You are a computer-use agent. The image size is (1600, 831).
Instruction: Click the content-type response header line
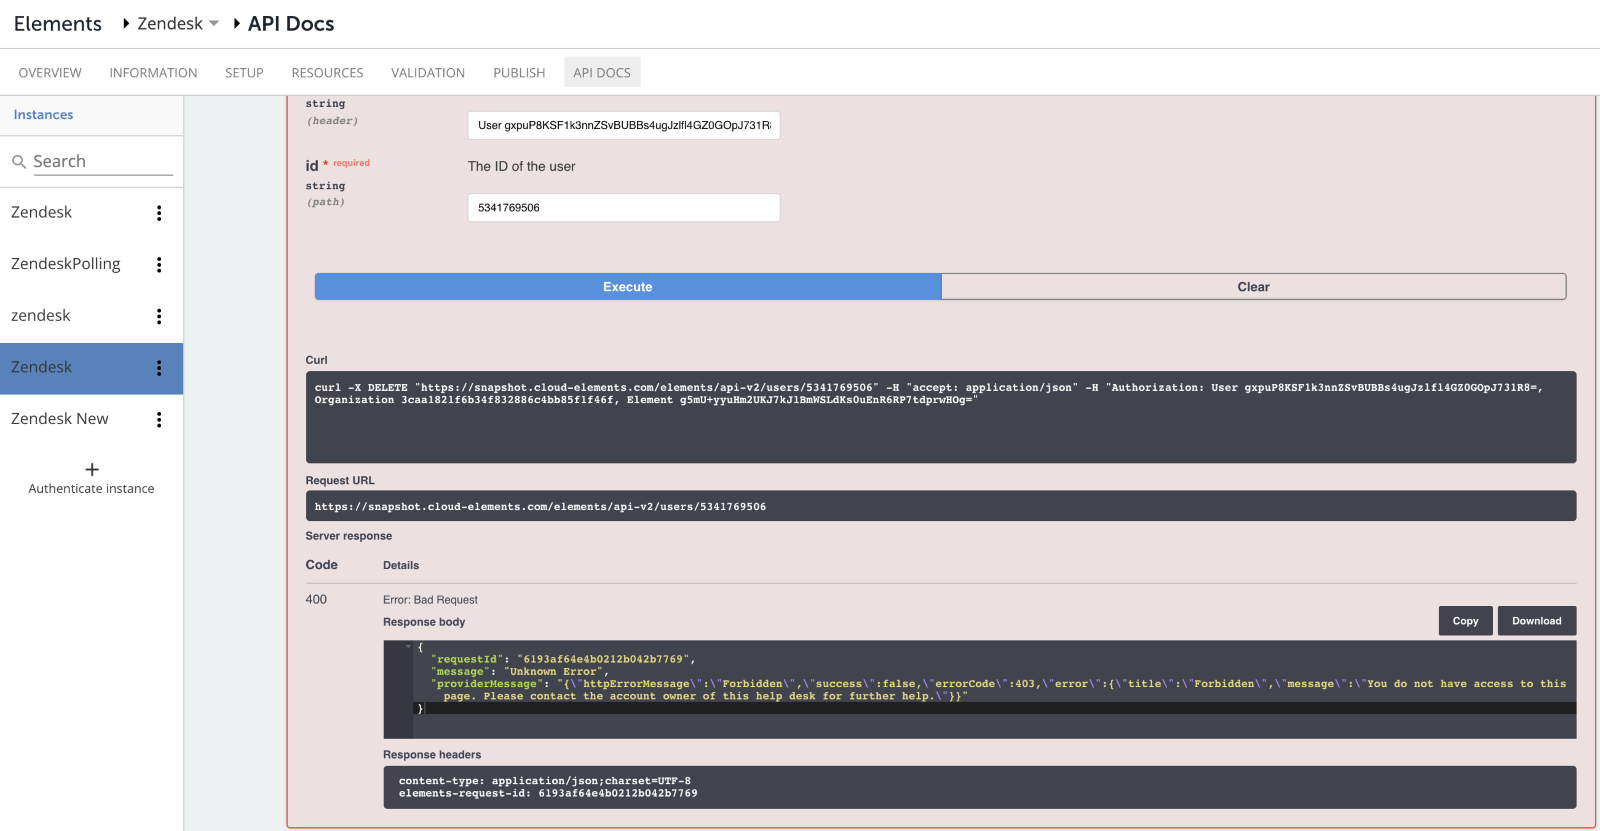[x=545, y=781]
